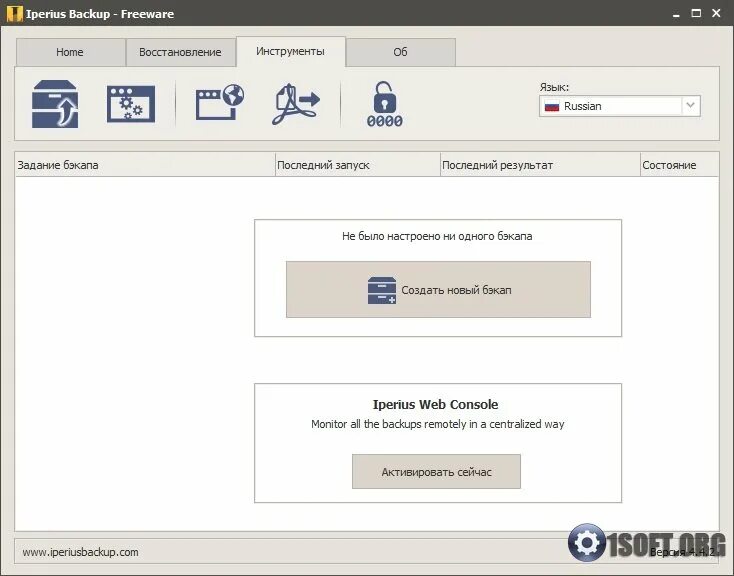Open the general settings gears window icon
The image size is (734, 576).
coord(131,104)
